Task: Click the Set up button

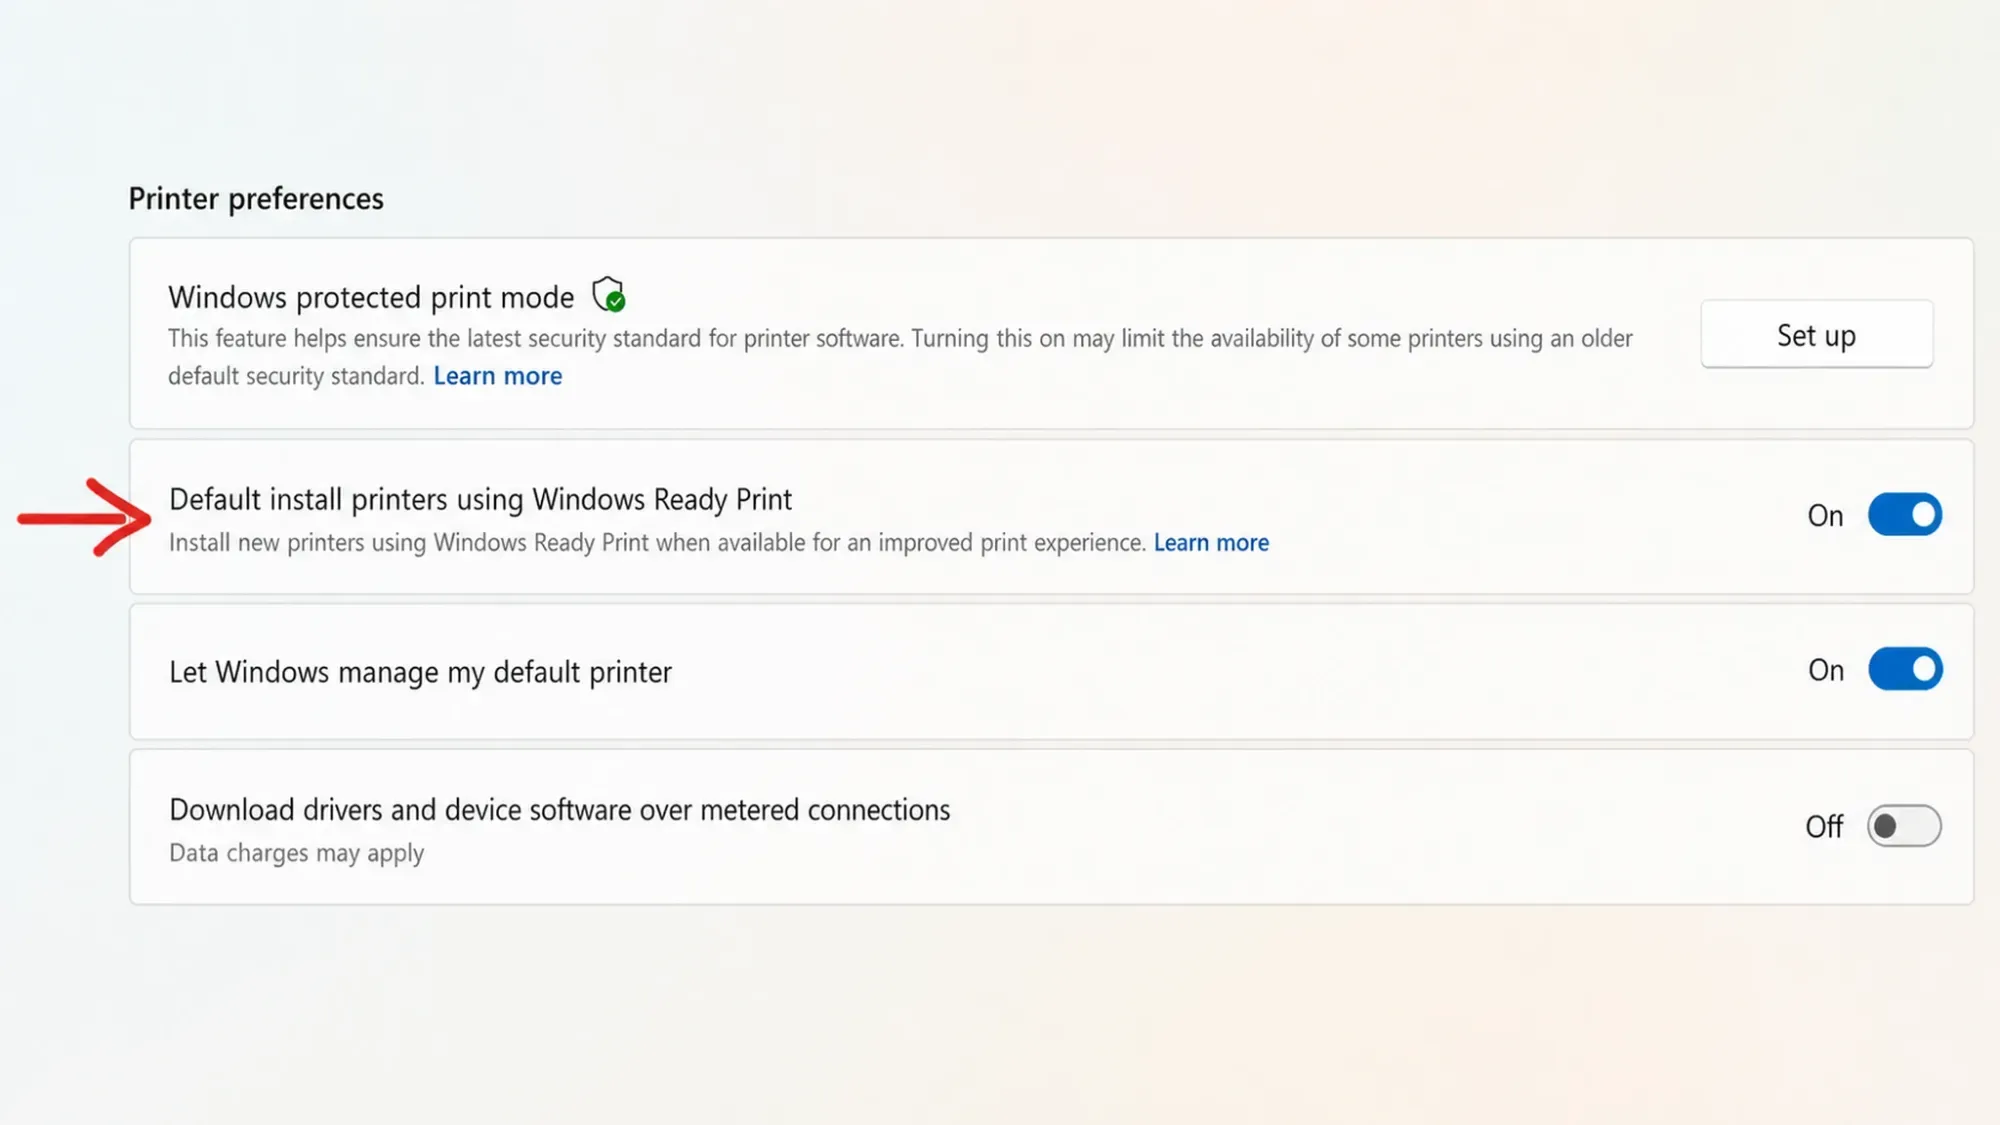Action: coord(1816,334)
